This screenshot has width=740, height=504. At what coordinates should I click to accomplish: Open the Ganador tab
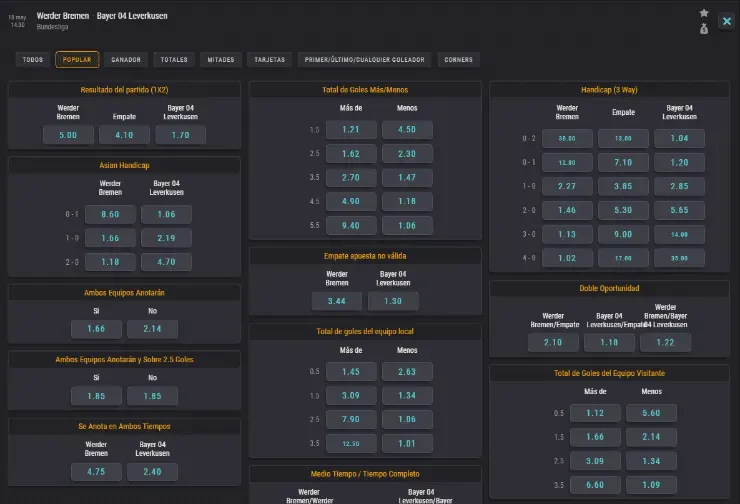tap(126, 60)
